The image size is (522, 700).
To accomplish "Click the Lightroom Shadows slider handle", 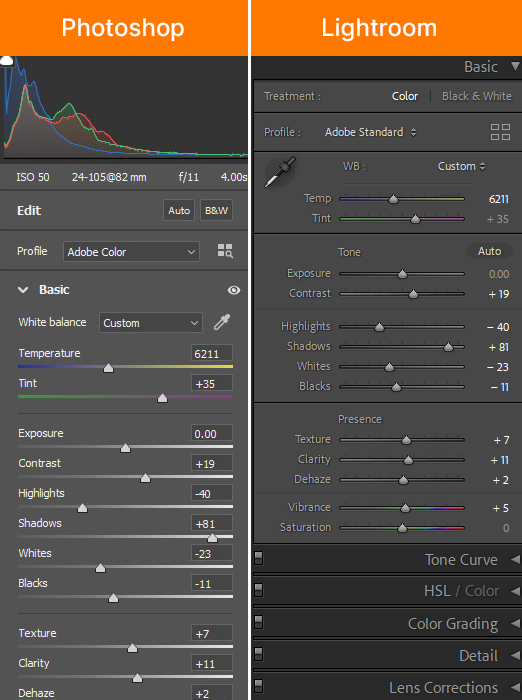I will coord(448,347).
